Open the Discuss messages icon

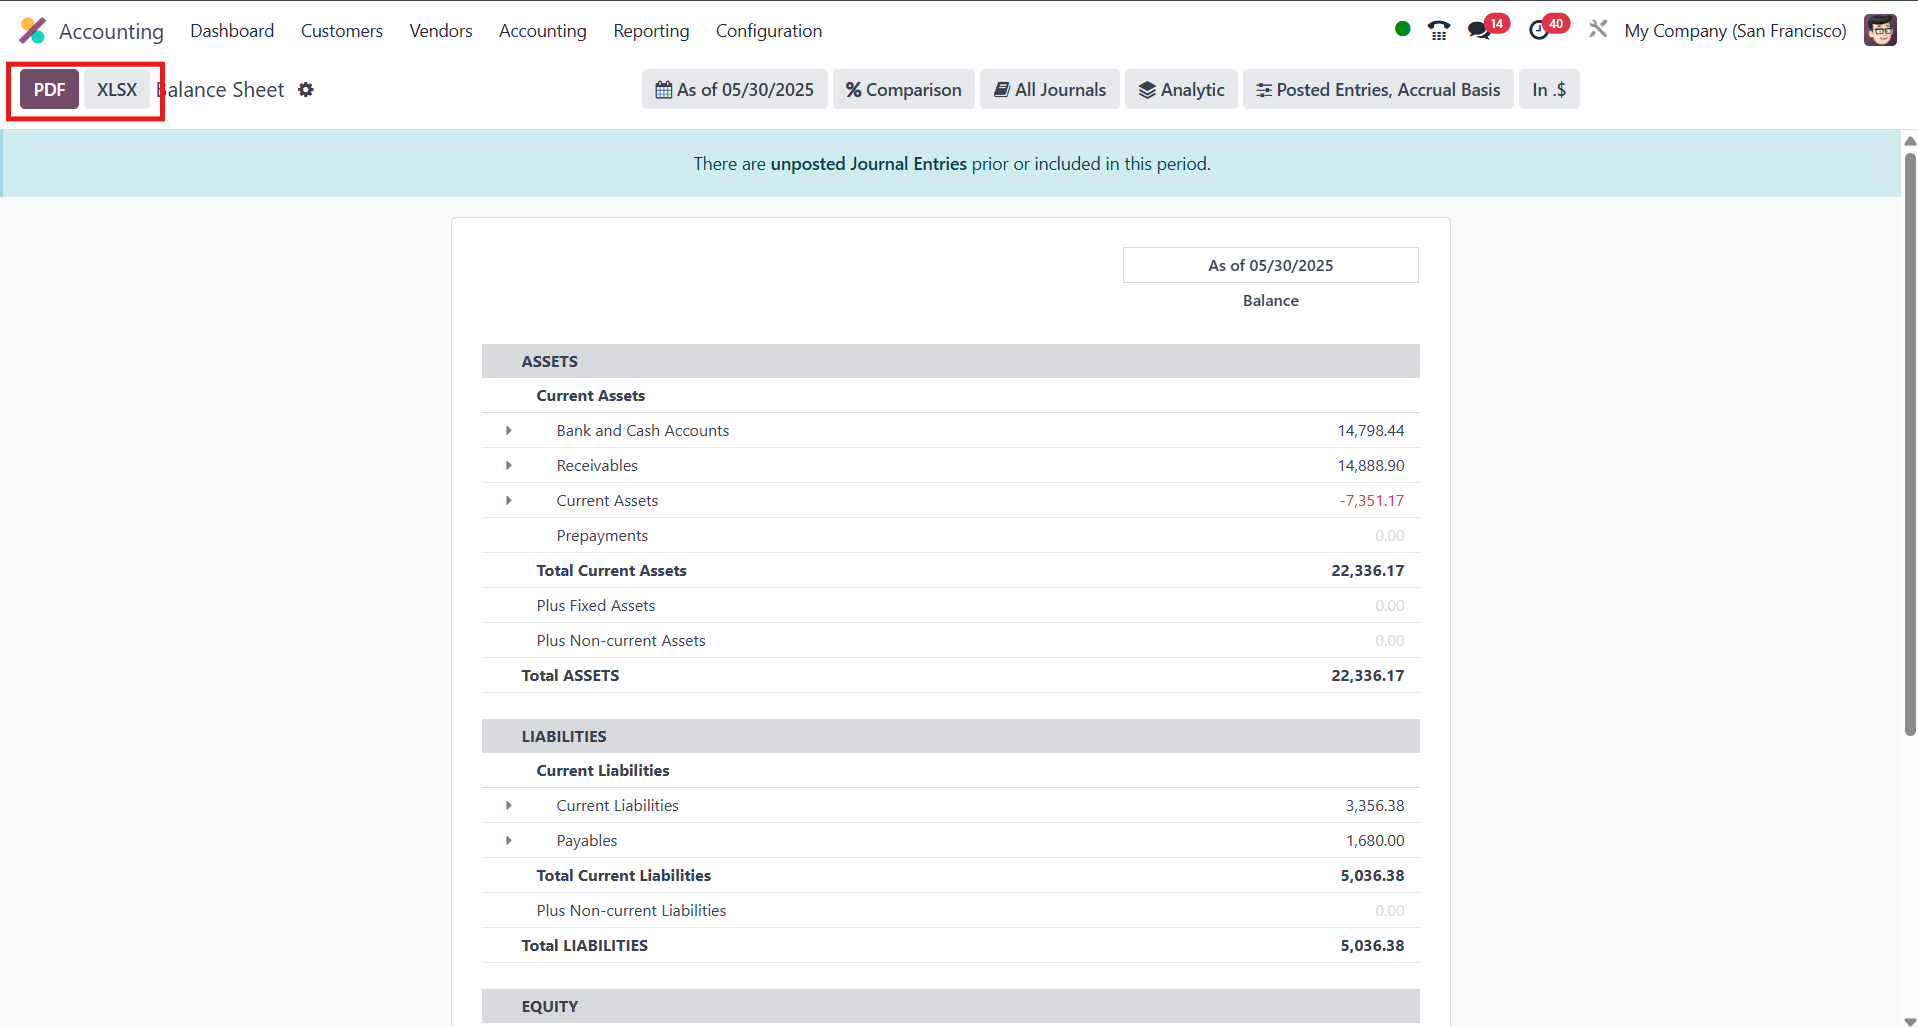pos(1480,30)
